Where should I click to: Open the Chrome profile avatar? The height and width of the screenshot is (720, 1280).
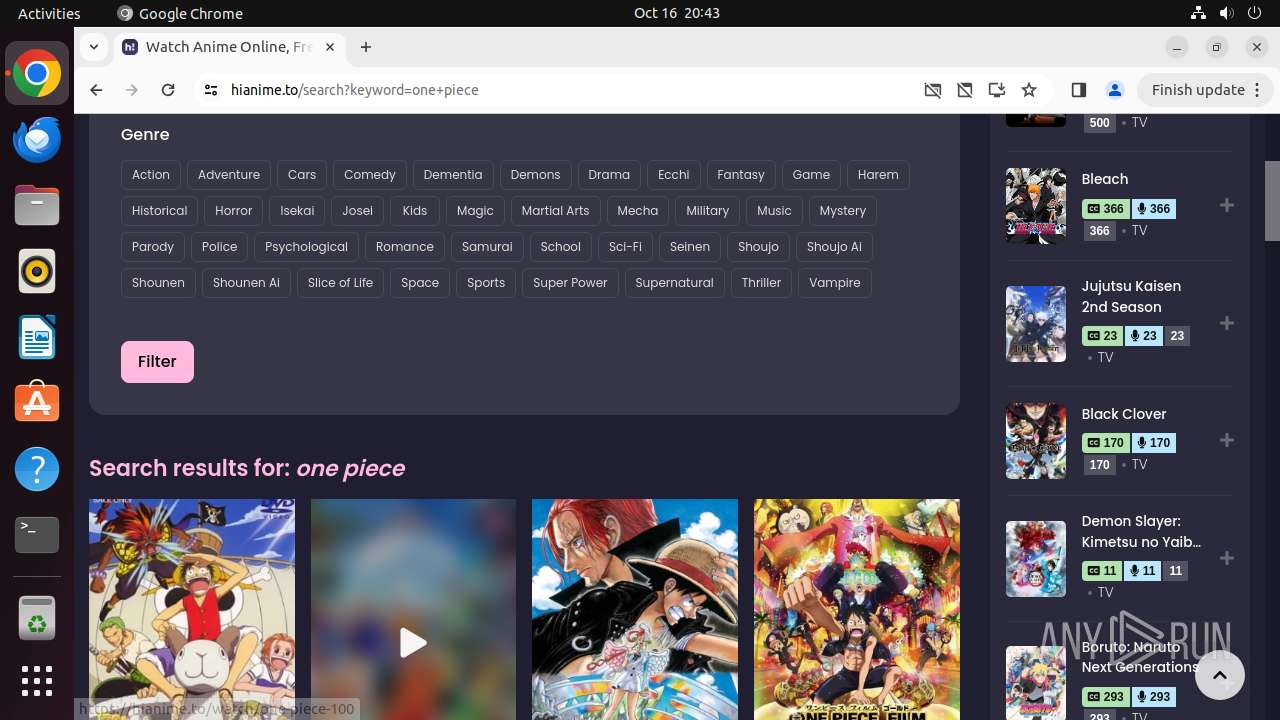(x=1115, y=90)
